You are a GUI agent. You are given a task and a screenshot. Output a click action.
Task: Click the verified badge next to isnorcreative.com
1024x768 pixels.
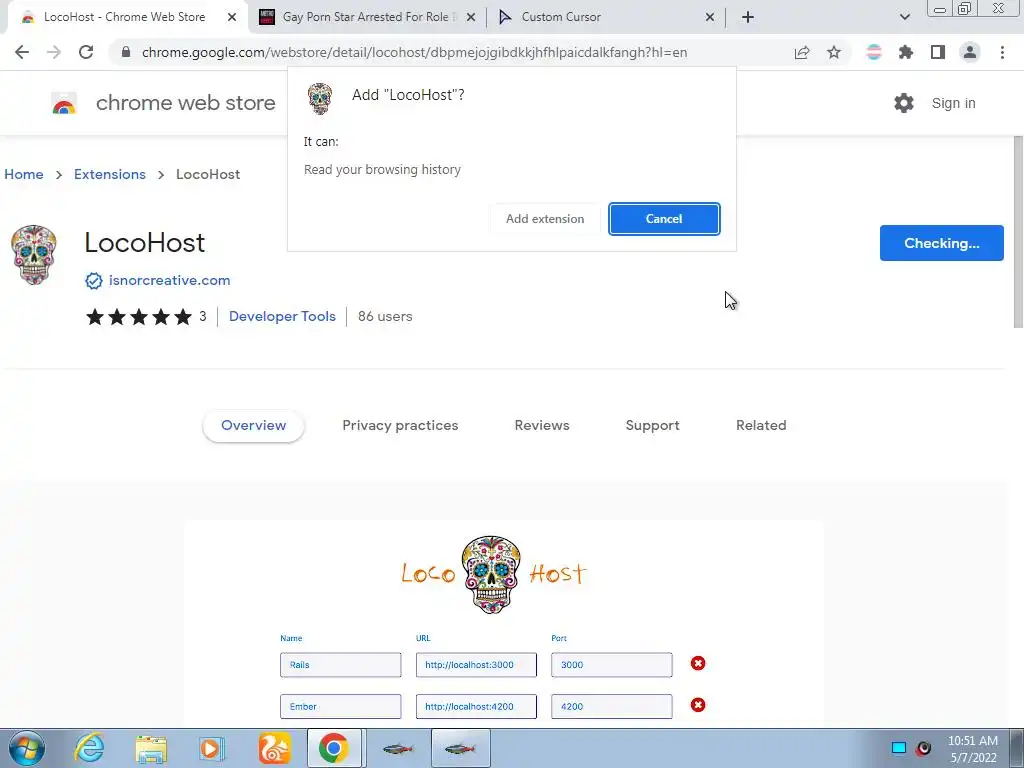pos(94,281)
